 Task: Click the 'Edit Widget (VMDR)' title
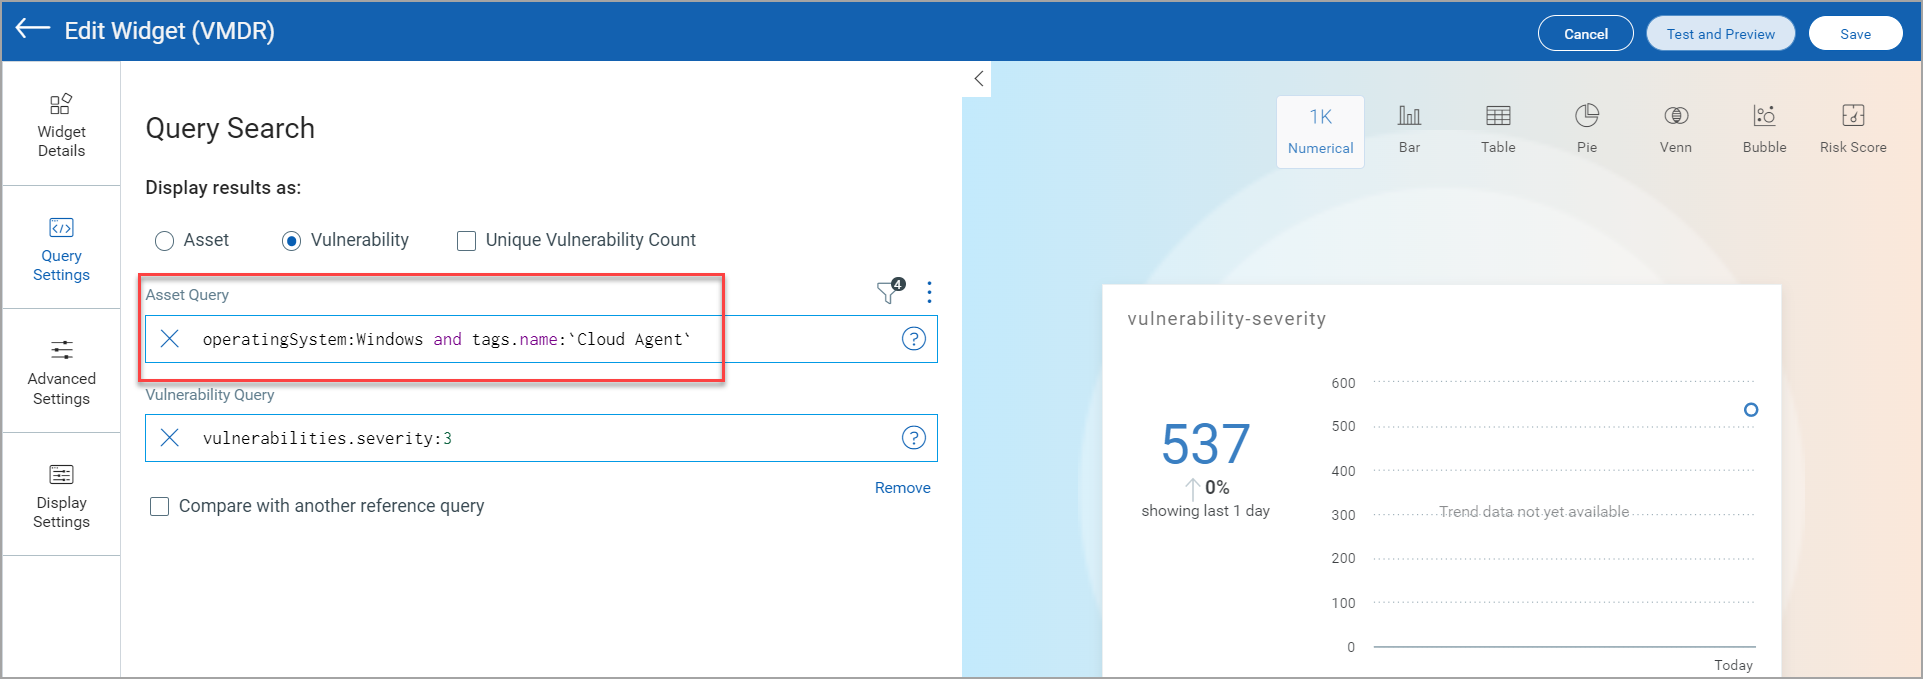(x=170, y=31)
